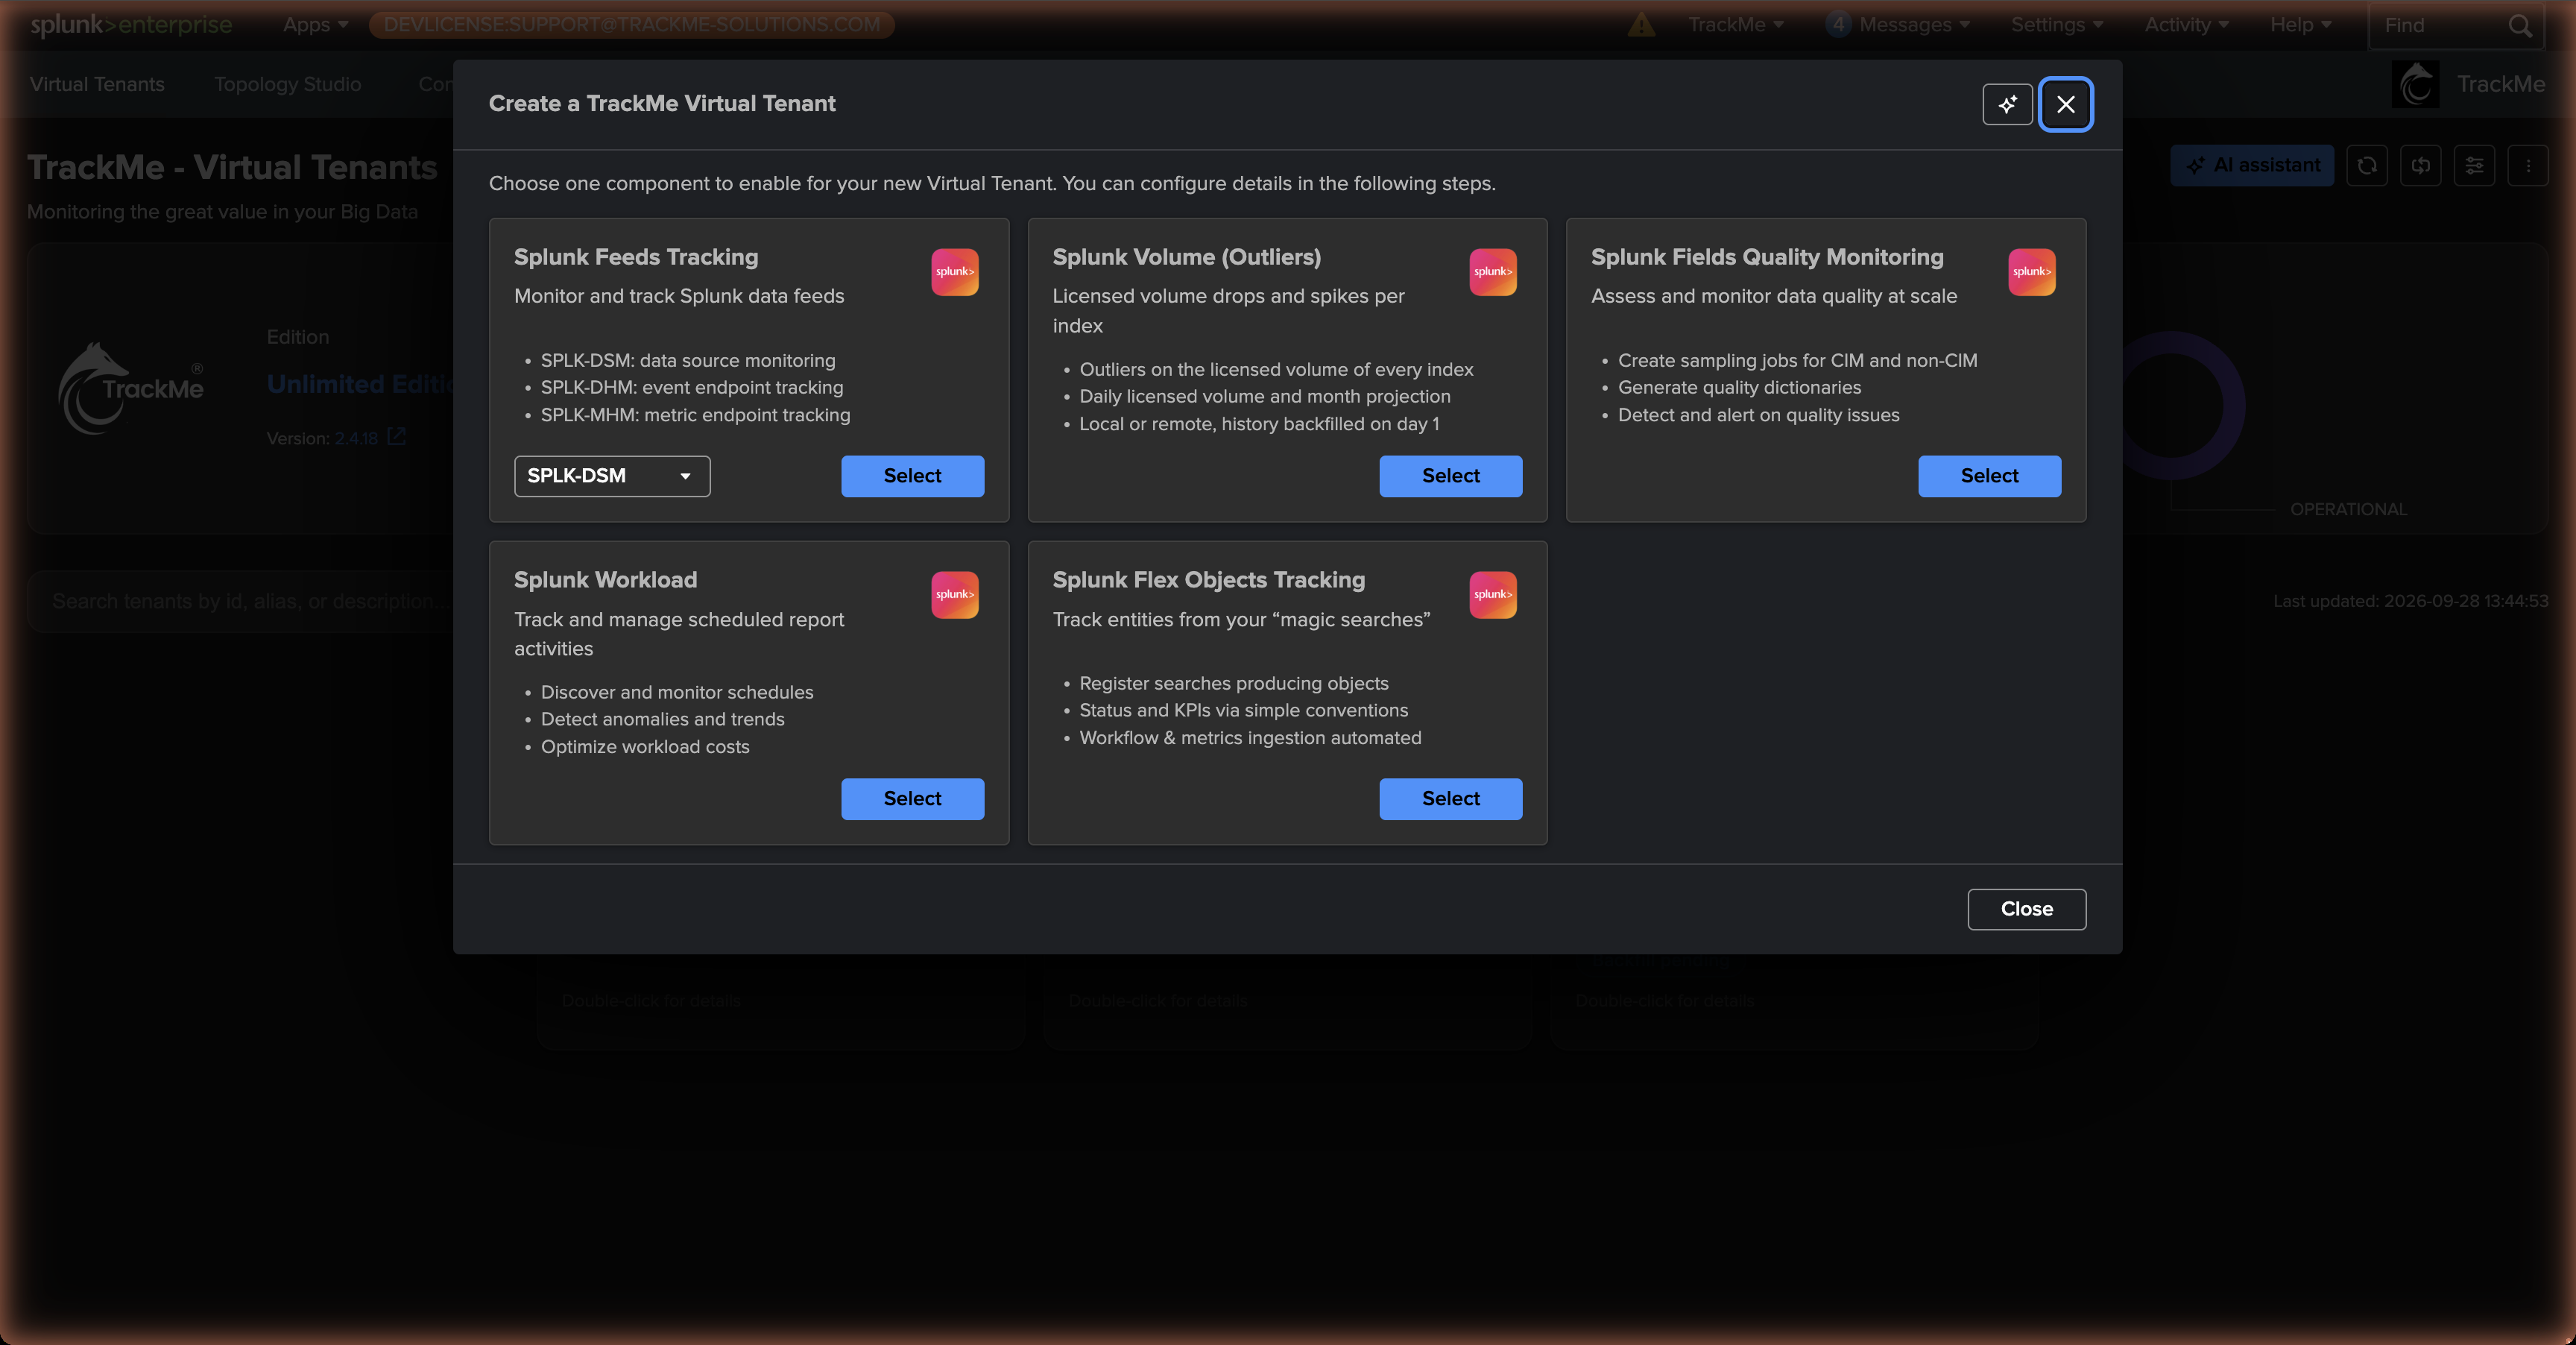
Task: Expand the Settings menu
Action: pos(2057,25)
